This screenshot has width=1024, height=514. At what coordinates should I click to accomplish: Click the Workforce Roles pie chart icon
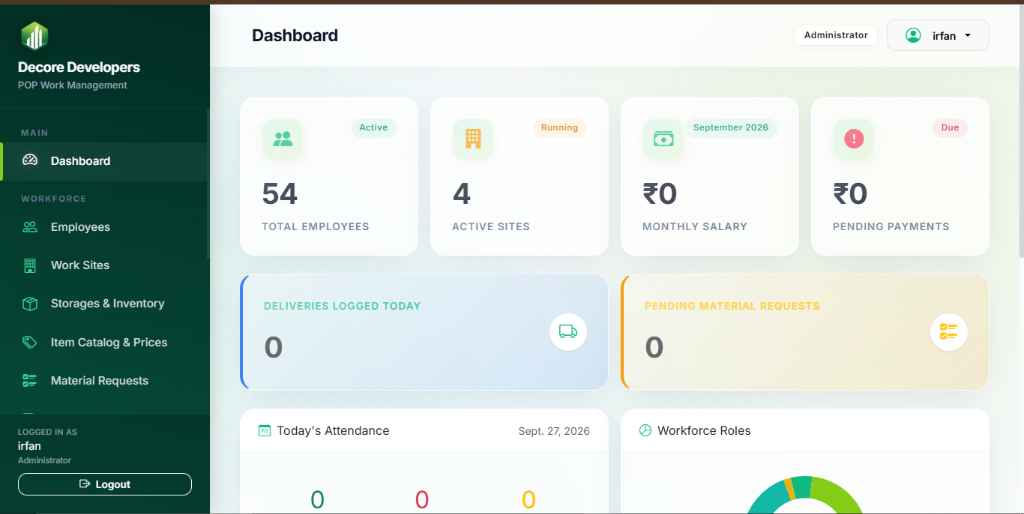pyautogui.click(x=645, y=430)
